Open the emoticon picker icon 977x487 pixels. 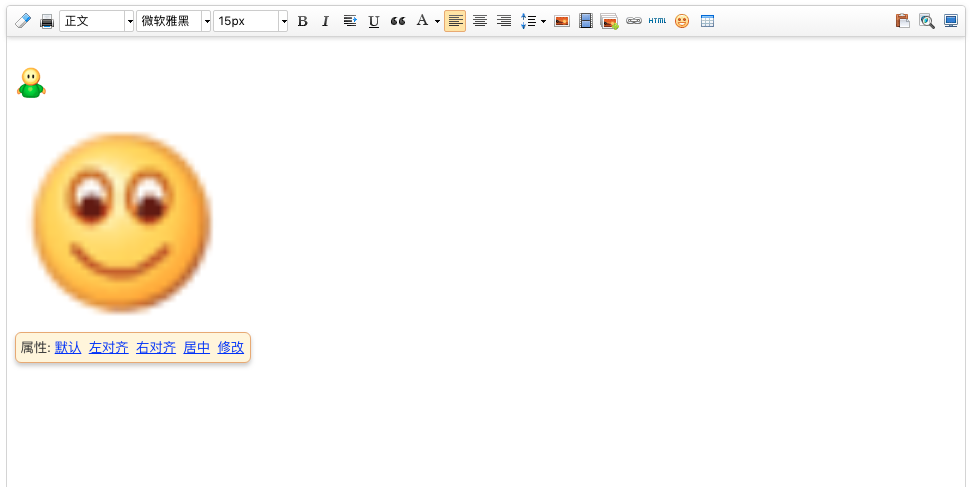coord(682,21)
